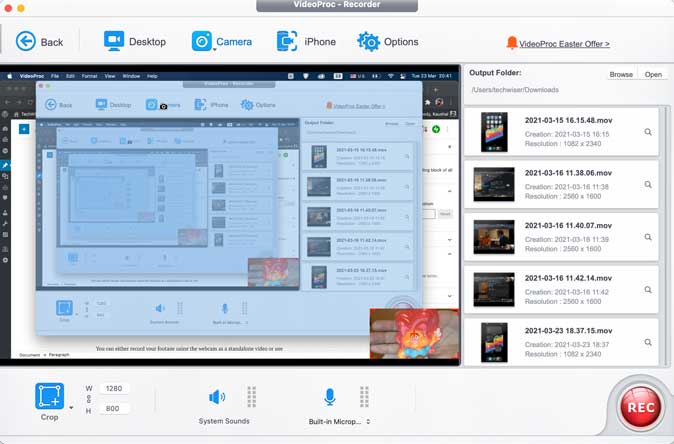Image resolution: width=674 pixels, height=444 pixels.
Task: Click the height field showing 800
Action: [x=114, y=408]
